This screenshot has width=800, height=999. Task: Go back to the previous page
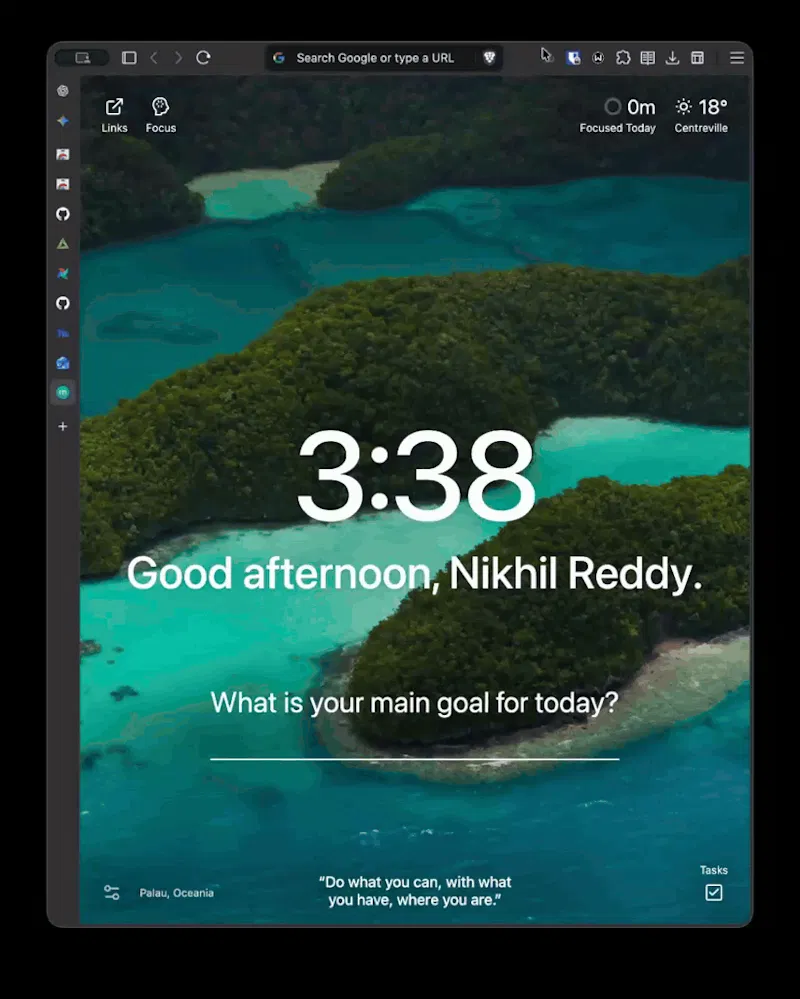coord(154,58)
